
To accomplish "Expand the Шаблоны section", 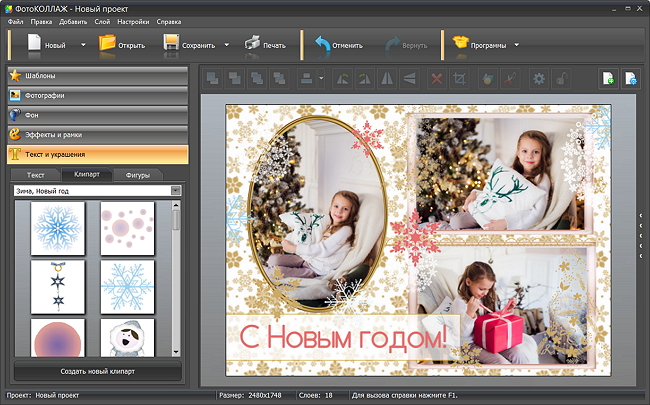I will [x=98, y=76].
